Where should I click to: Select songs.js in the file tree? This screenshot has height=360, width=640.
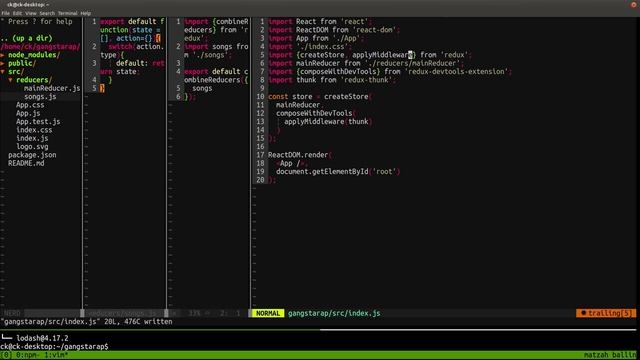(x=40, y=97)
